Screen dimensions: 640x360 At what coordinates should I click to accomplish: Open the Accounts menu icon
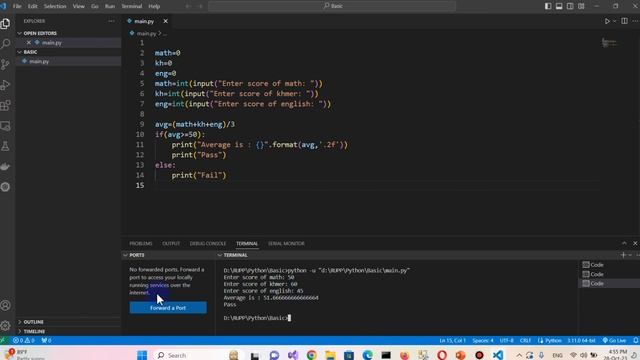(x=6, y=305)
